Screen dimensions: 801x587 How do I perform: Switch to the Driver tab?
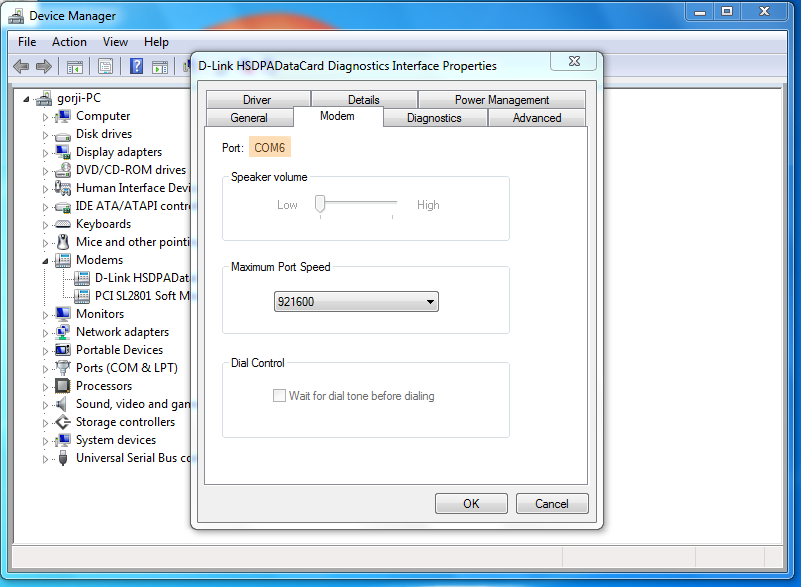coord(258,99)
